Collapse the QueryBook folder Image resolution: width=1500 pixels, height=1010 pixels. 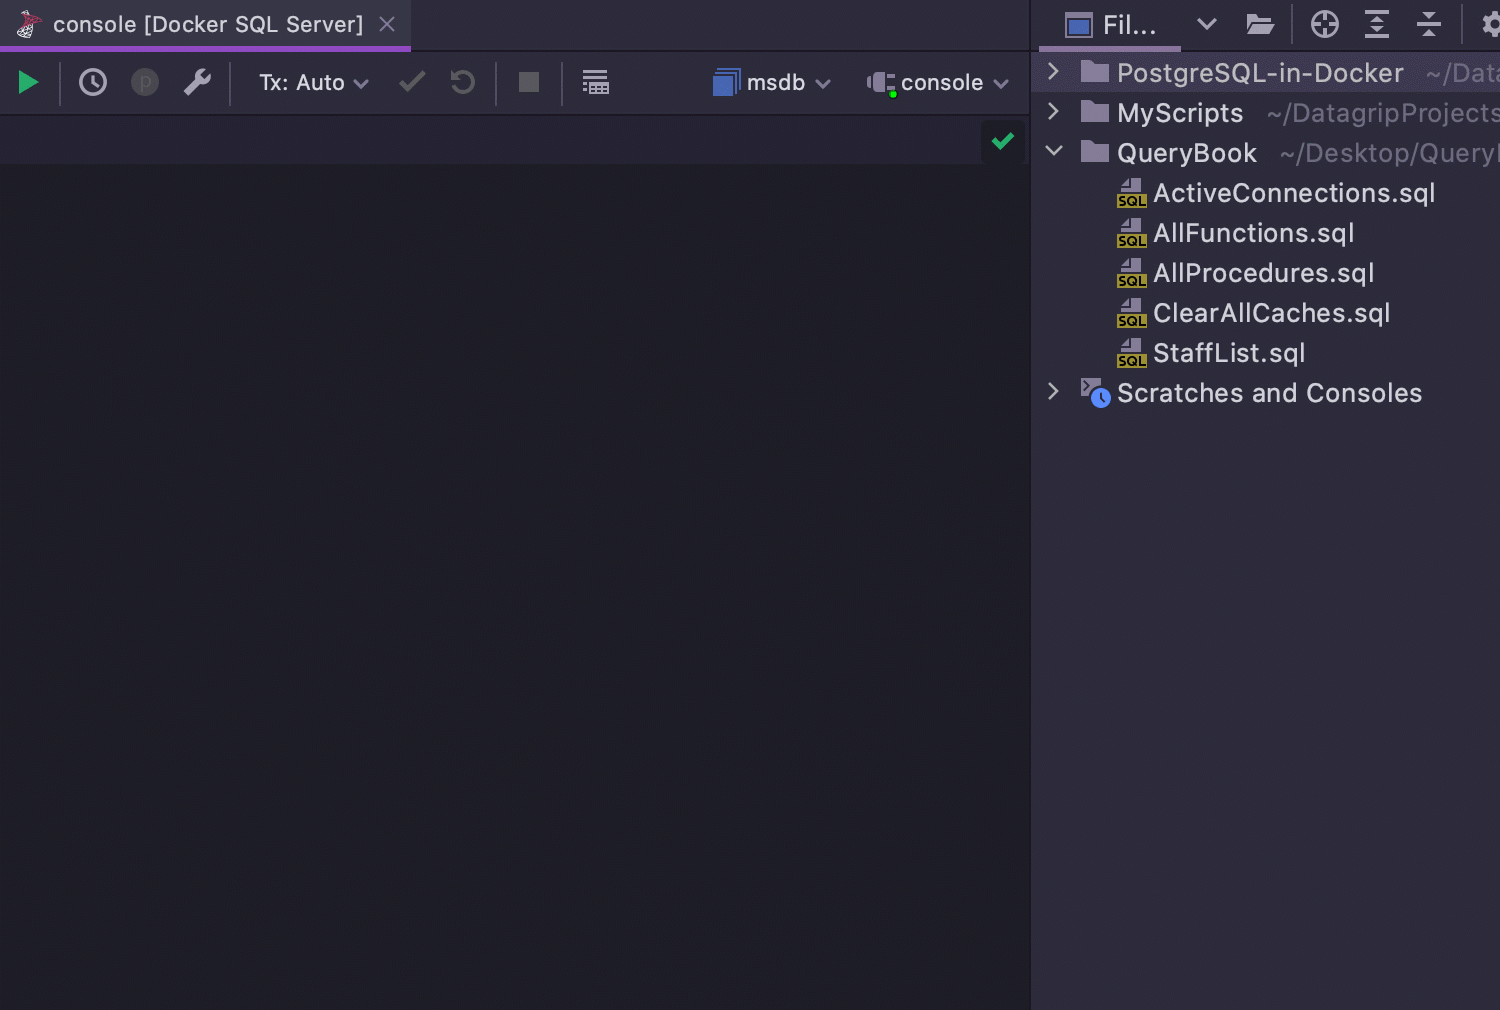1054,151
